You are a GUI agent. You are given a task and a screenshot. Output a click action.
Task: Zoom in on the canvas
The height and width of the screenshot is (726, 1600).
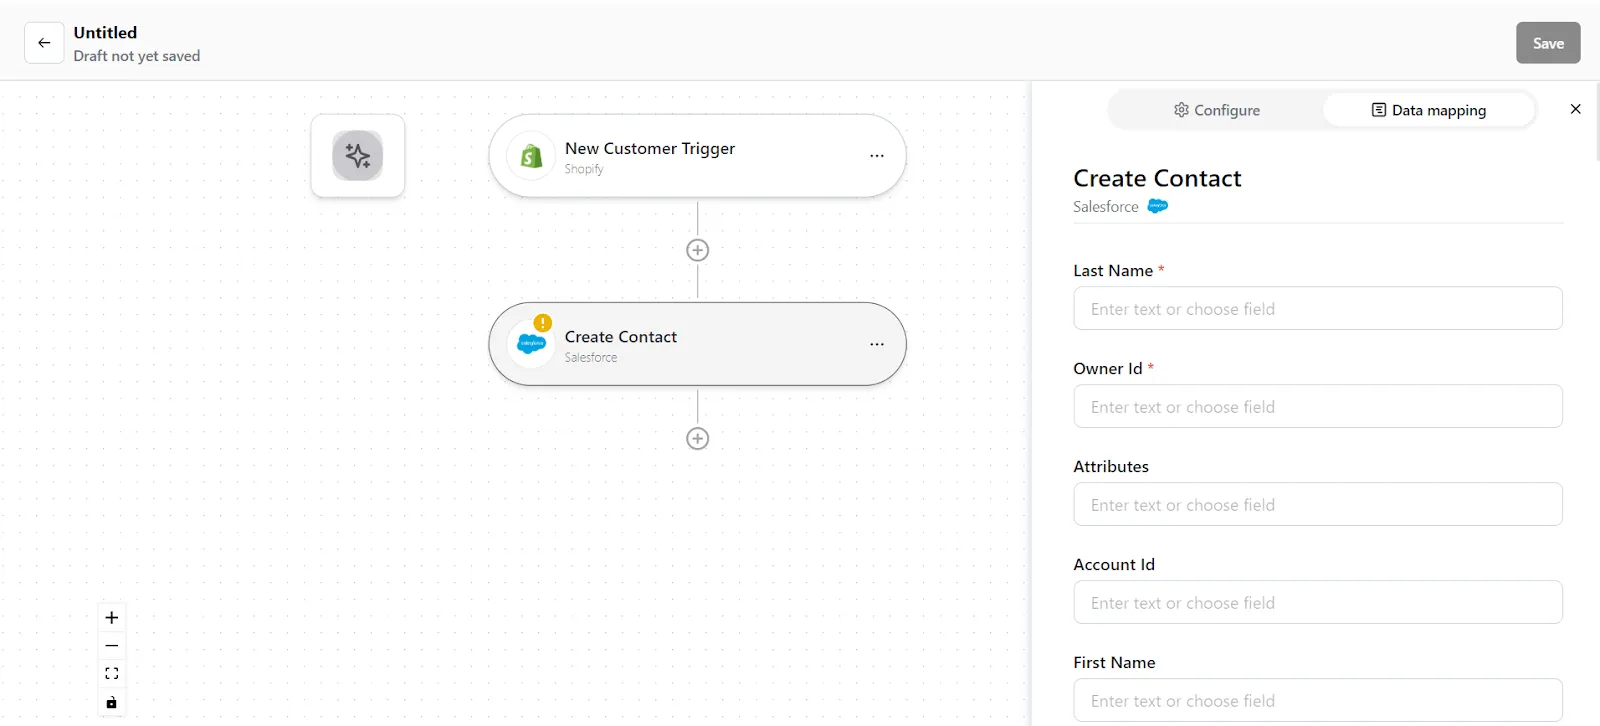pyautogui.click(x=112, y=617)
